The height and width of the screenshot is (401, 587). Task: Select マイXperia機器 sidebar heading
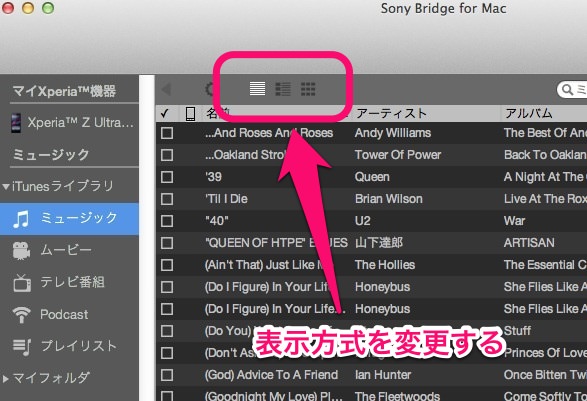(64, 91)
